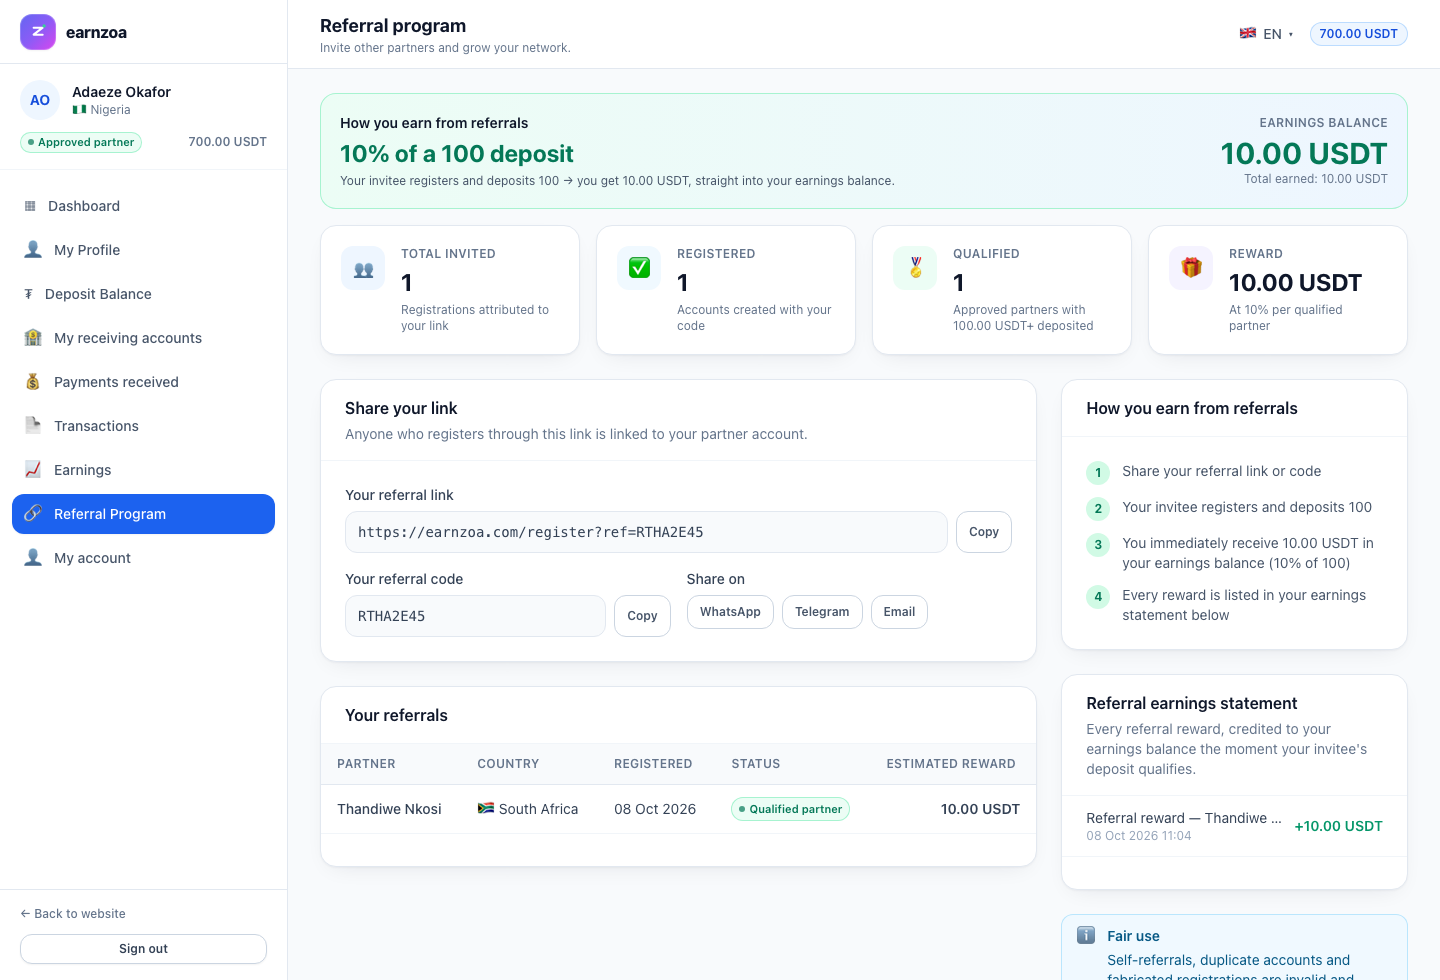Click the 700.00 USDT balance pill in header

tap(1358, 34)
